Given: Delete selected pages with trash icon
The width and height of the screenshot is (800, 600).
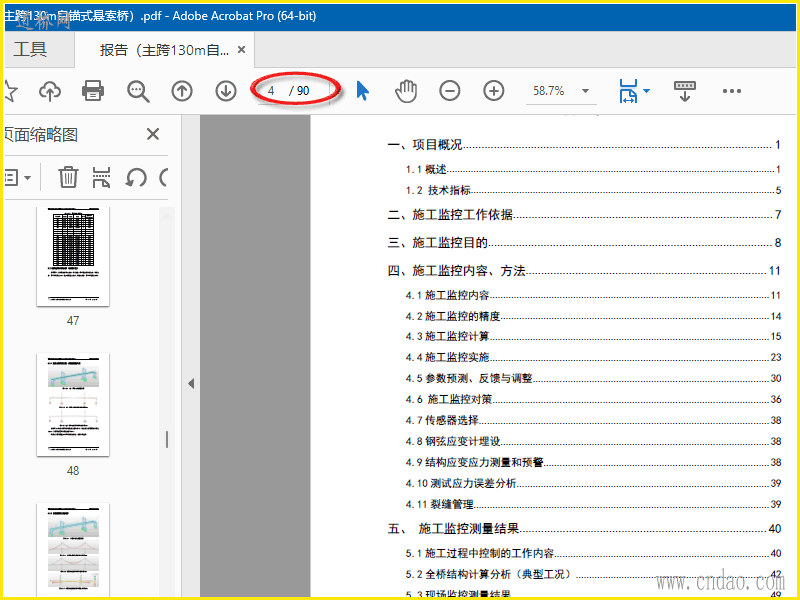Looking at the screenshot, I should point(68,177).
